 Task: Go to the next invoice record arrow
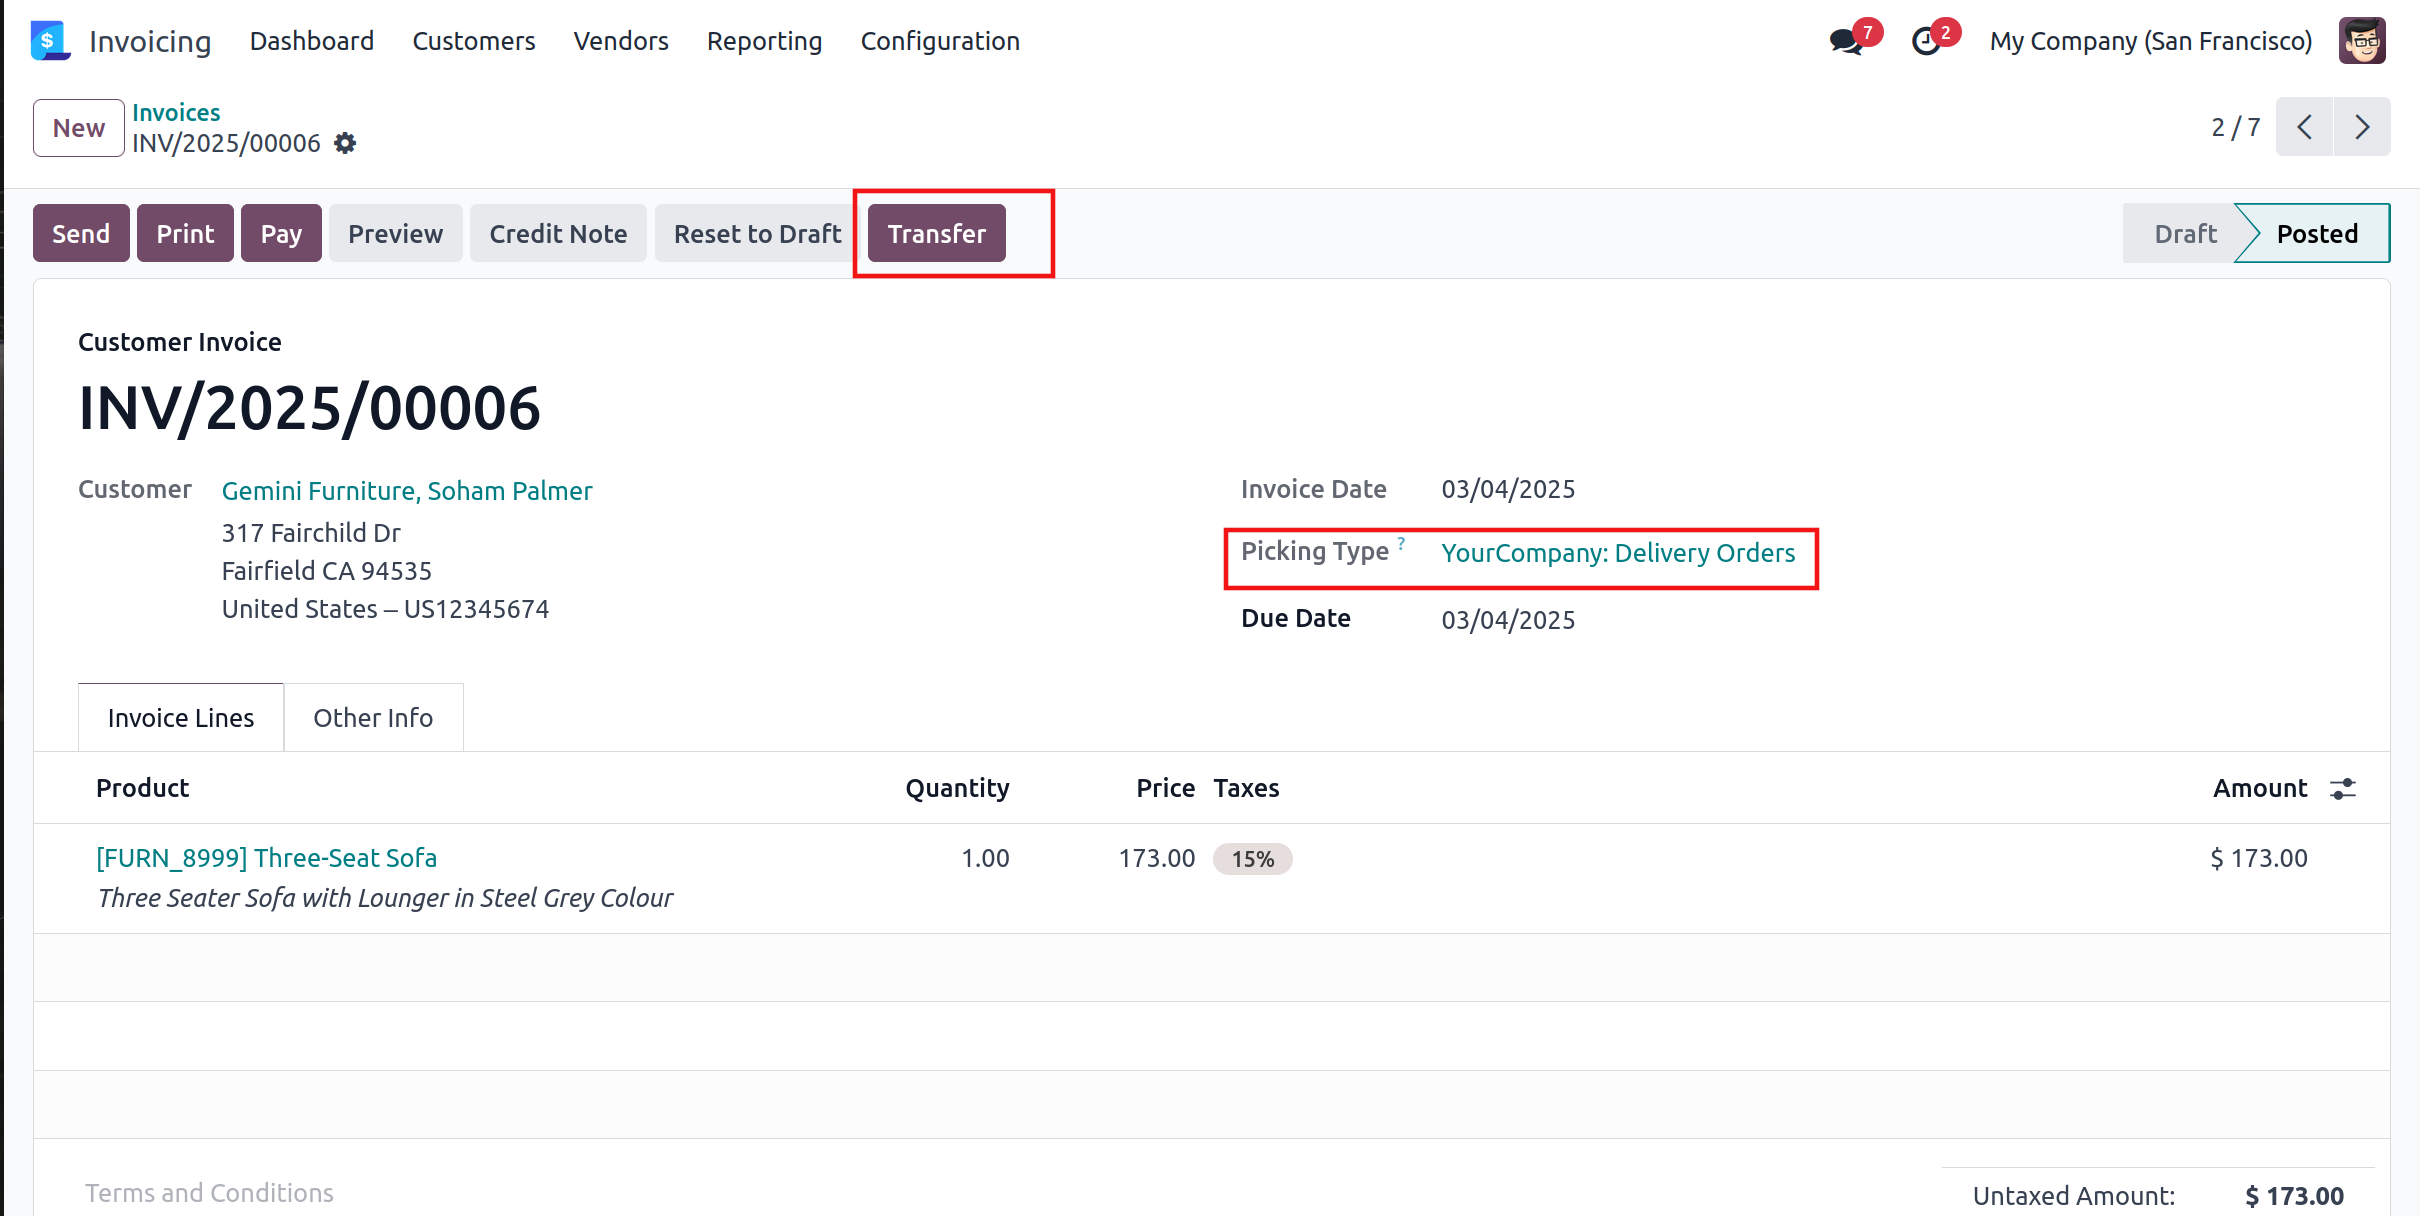2362,127
